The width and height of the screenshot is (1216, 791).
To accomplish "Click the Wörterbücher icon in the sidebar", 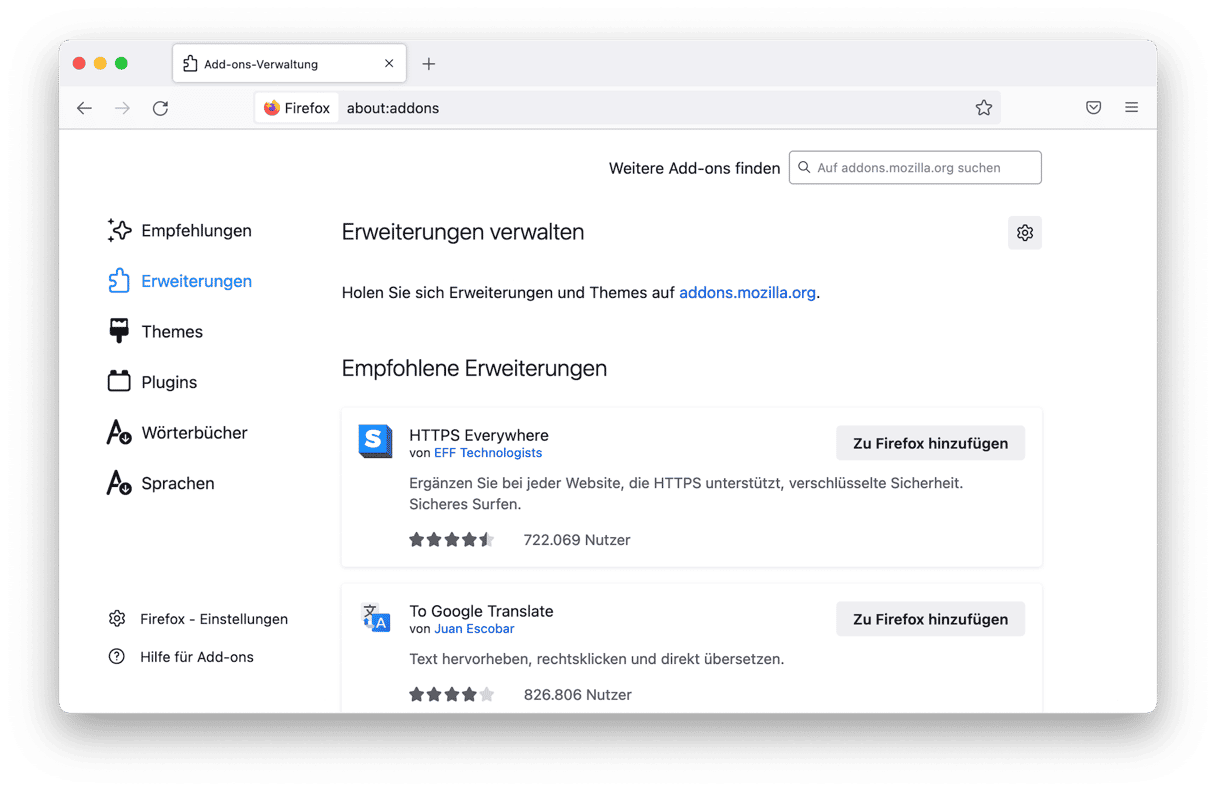I will pyautogui.click(x=119, y=433).
